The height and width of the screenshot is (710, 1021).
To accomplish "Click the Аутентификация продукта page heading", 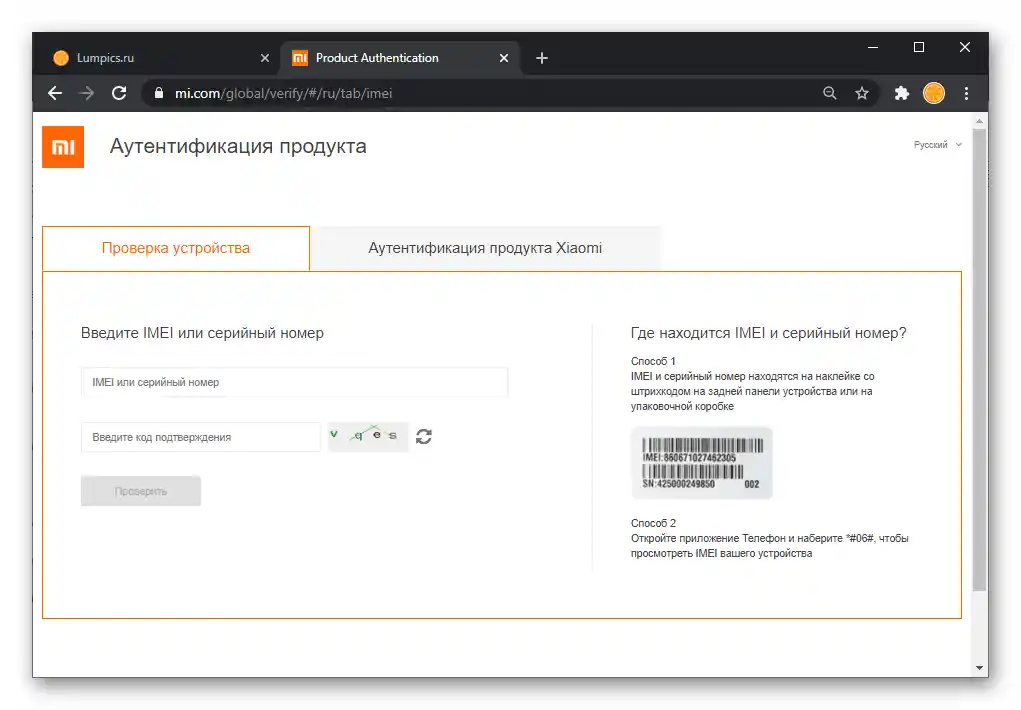I will pyautogui.click(x=238, y=146).
